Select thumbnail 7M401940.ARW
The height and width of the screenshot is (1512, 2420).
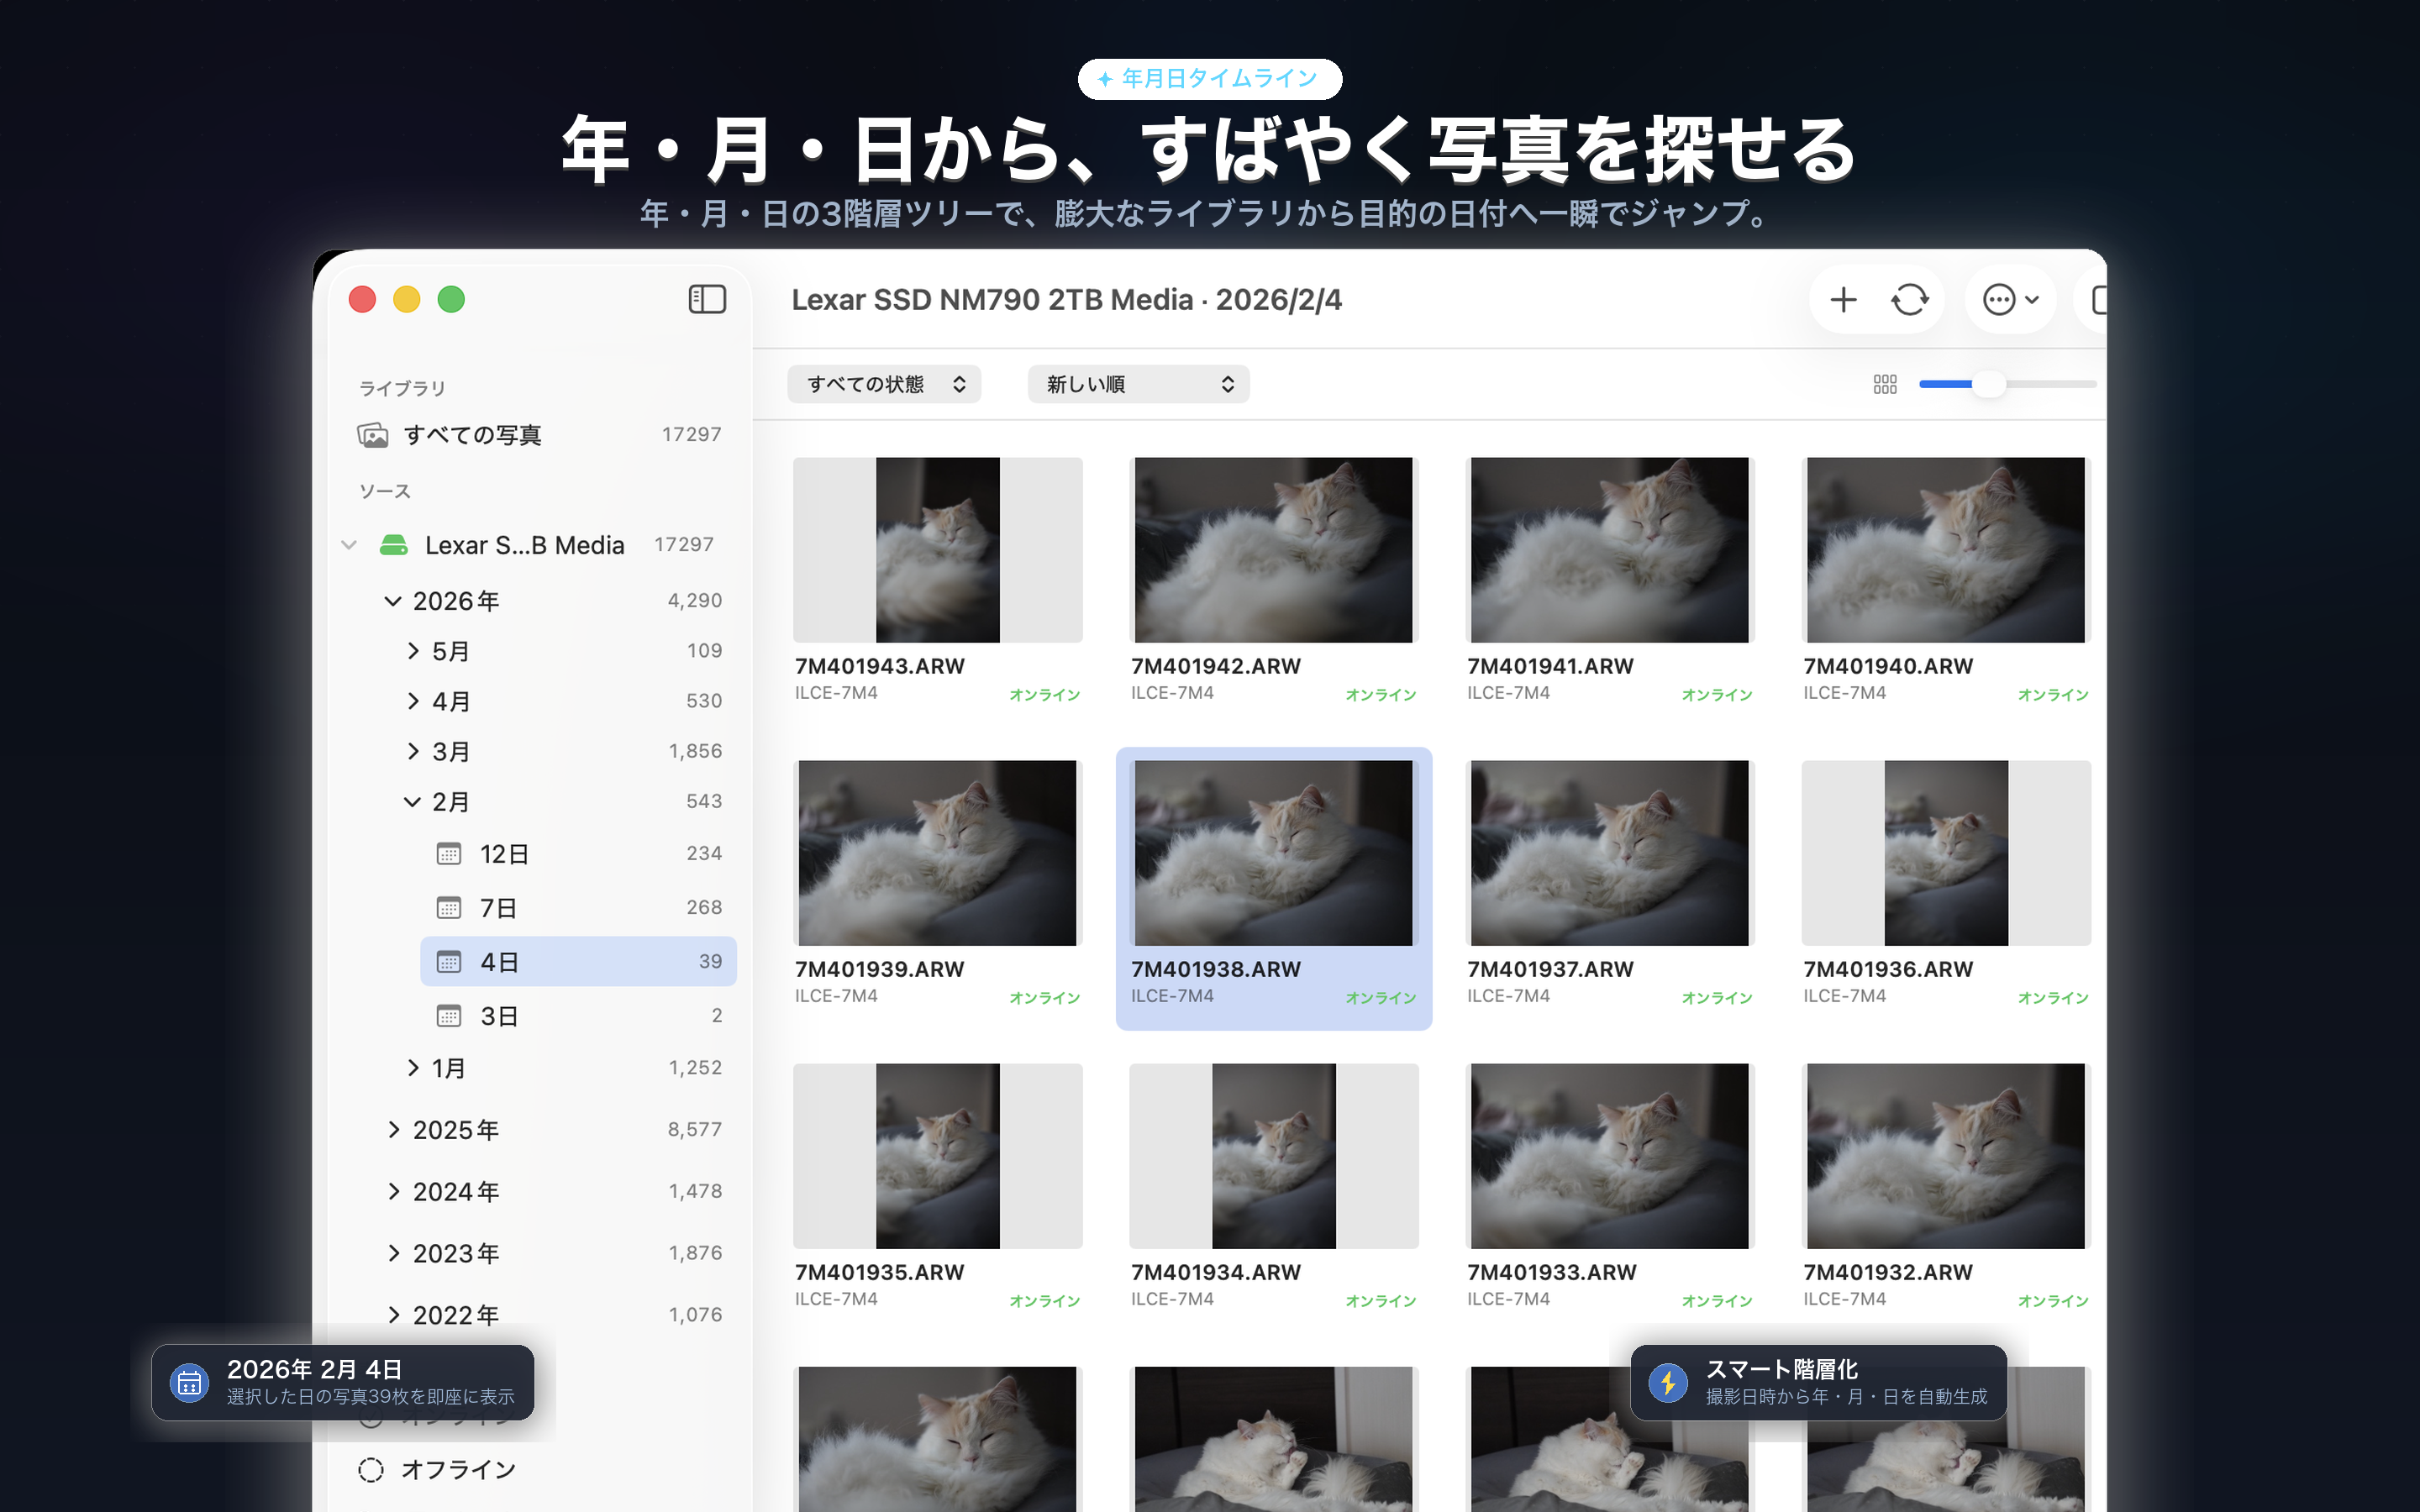(1946, 550)
